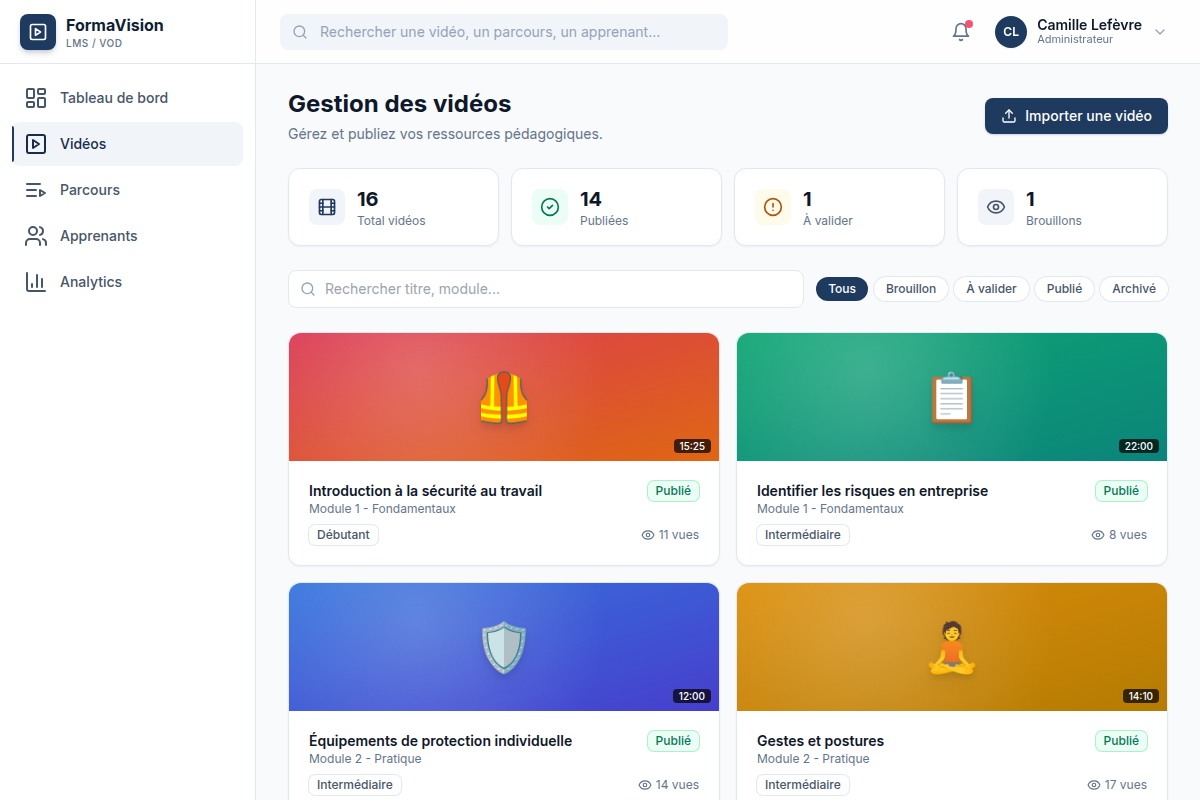The width and height of the screenshot is (1200, 800).
Task: Click Intermédiaire tag on Identifier les risques
Action: pyautogui.click(x=803, y=535)
